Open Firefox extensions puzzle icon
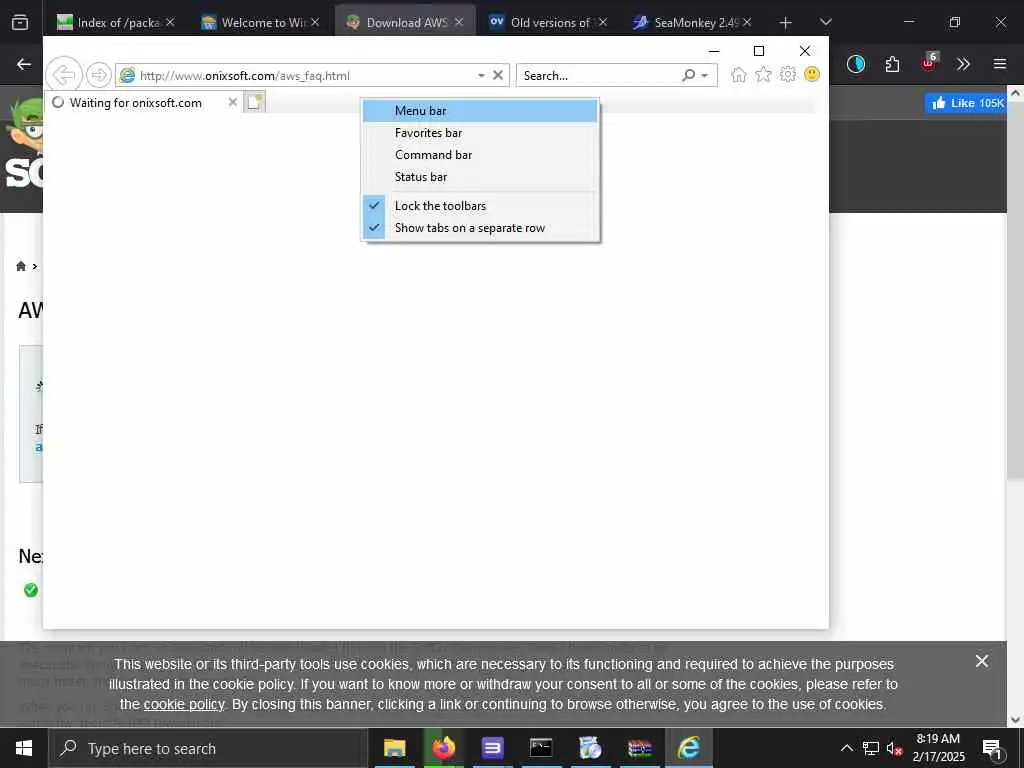Screen dimensions: 1024x768 point(892,64)
